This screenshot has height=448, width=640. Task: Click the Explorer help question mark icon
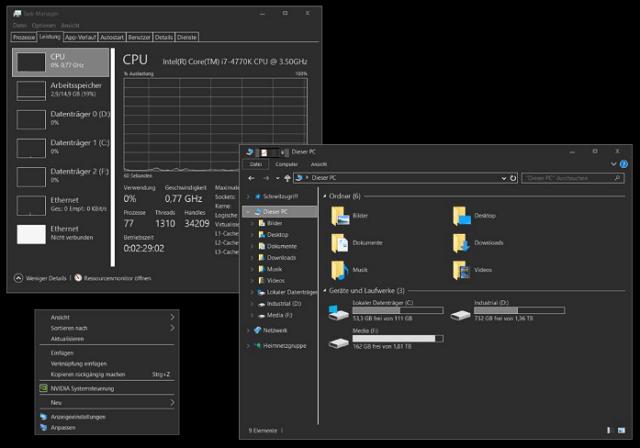(624, 164)
